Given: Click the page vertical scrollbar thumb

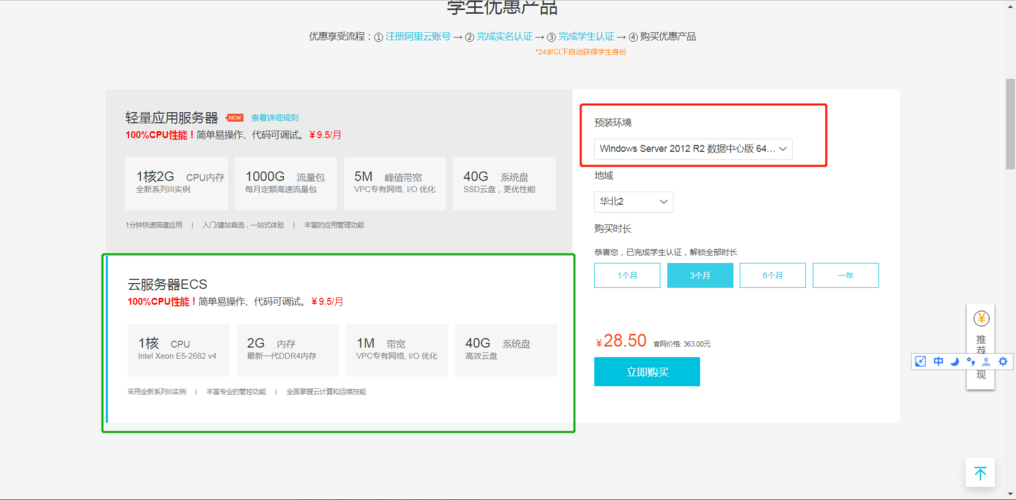Looking at the screenshot, I should [x=1010, y=124].
